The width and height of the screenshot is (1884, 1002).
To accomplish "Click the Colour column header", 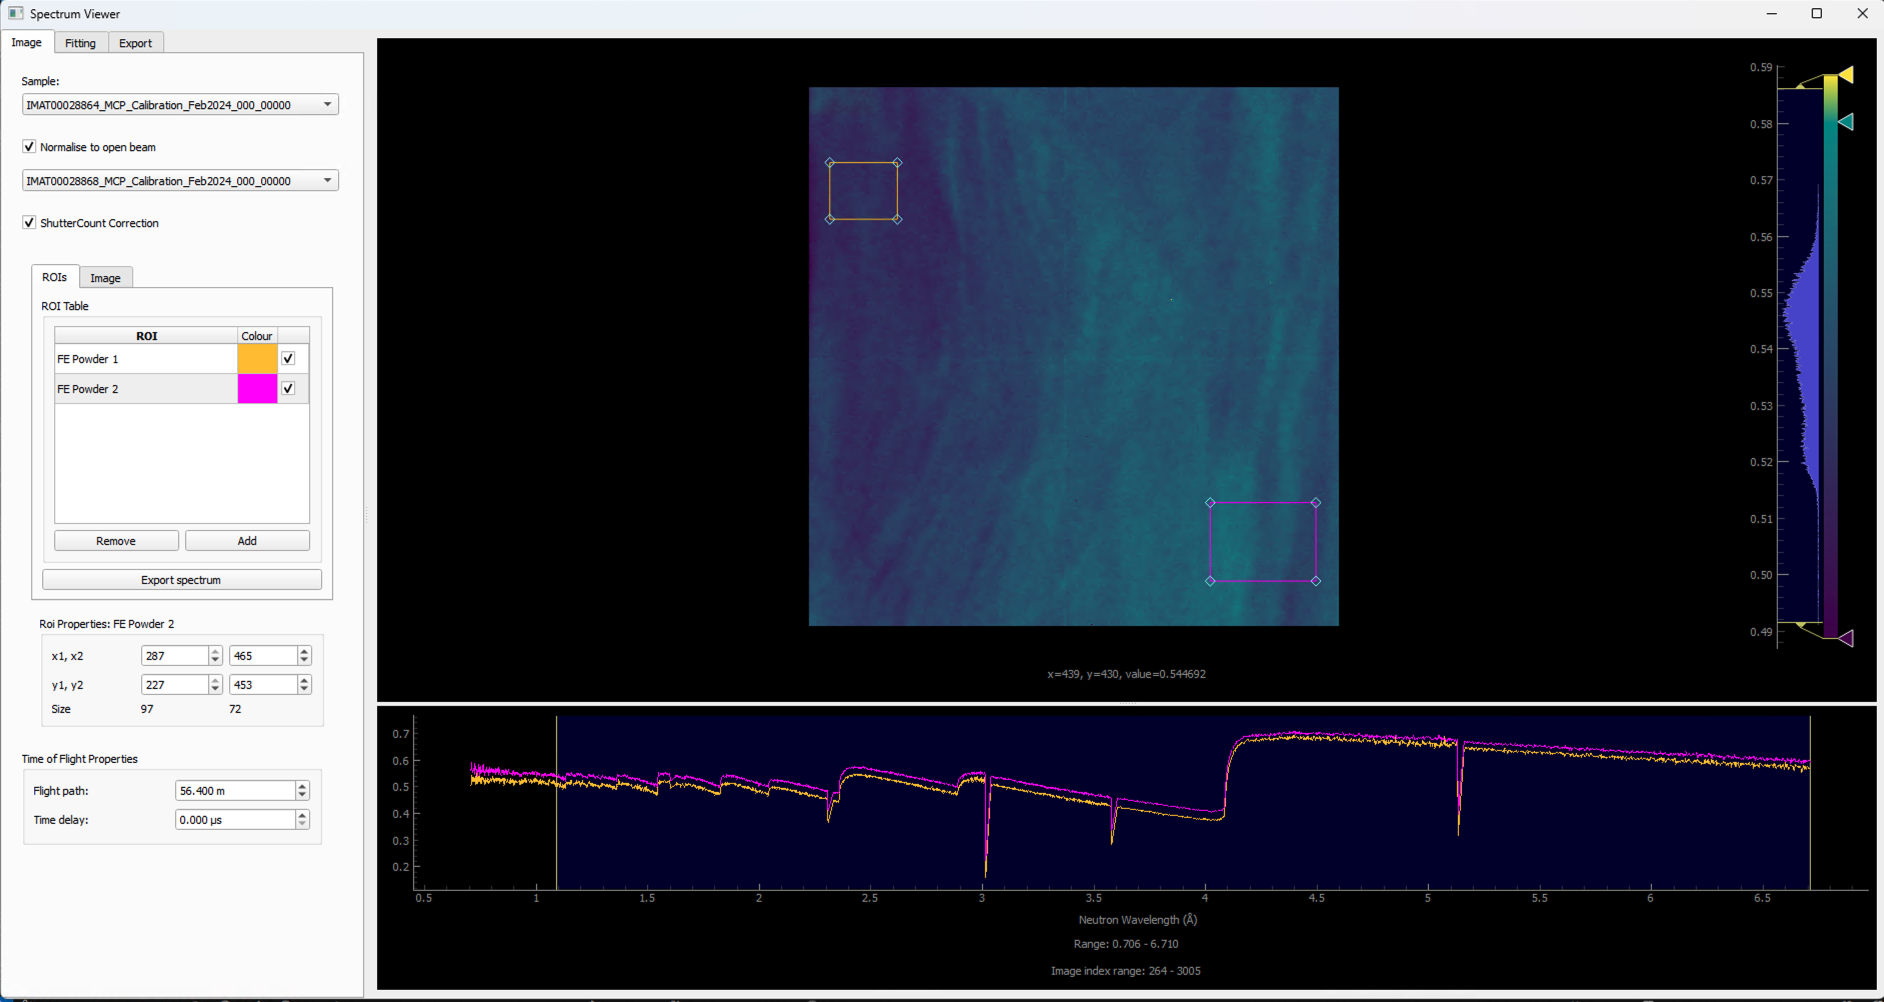I will pos(257,336).
